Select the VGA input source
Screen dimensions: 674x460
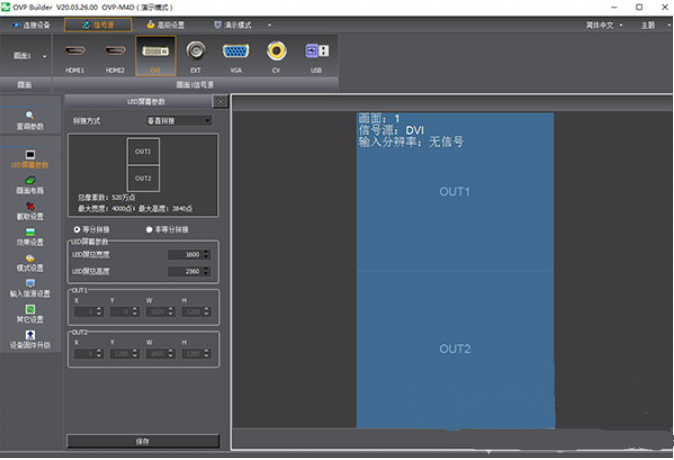(236, 56)
